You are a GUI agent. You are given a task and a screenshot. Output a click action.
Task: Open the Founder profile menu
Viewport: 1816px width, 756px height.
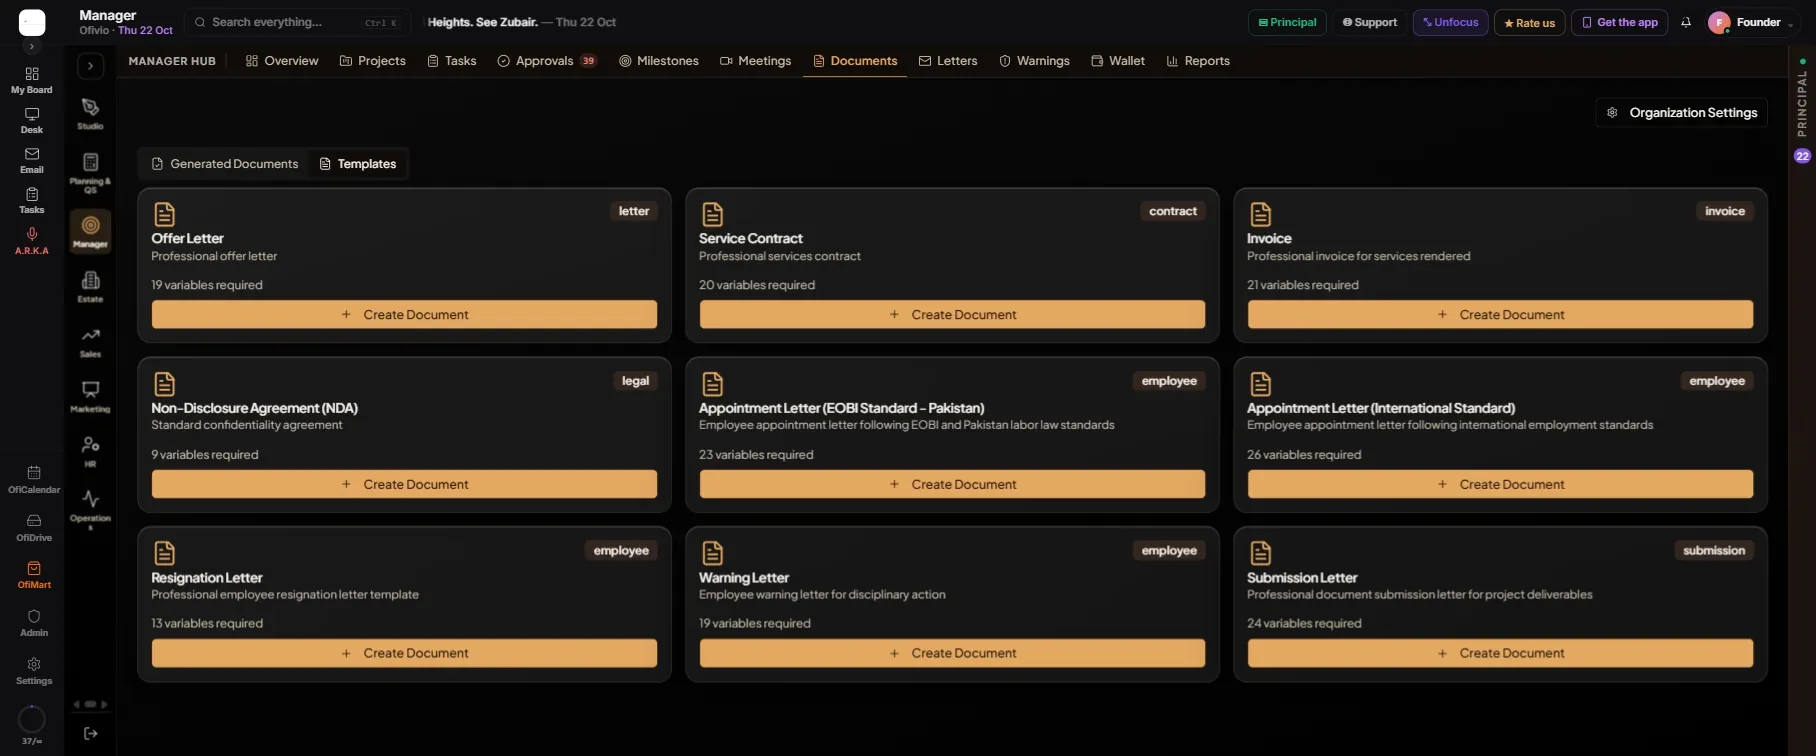pyautogui.click(x=1750, y=22)
